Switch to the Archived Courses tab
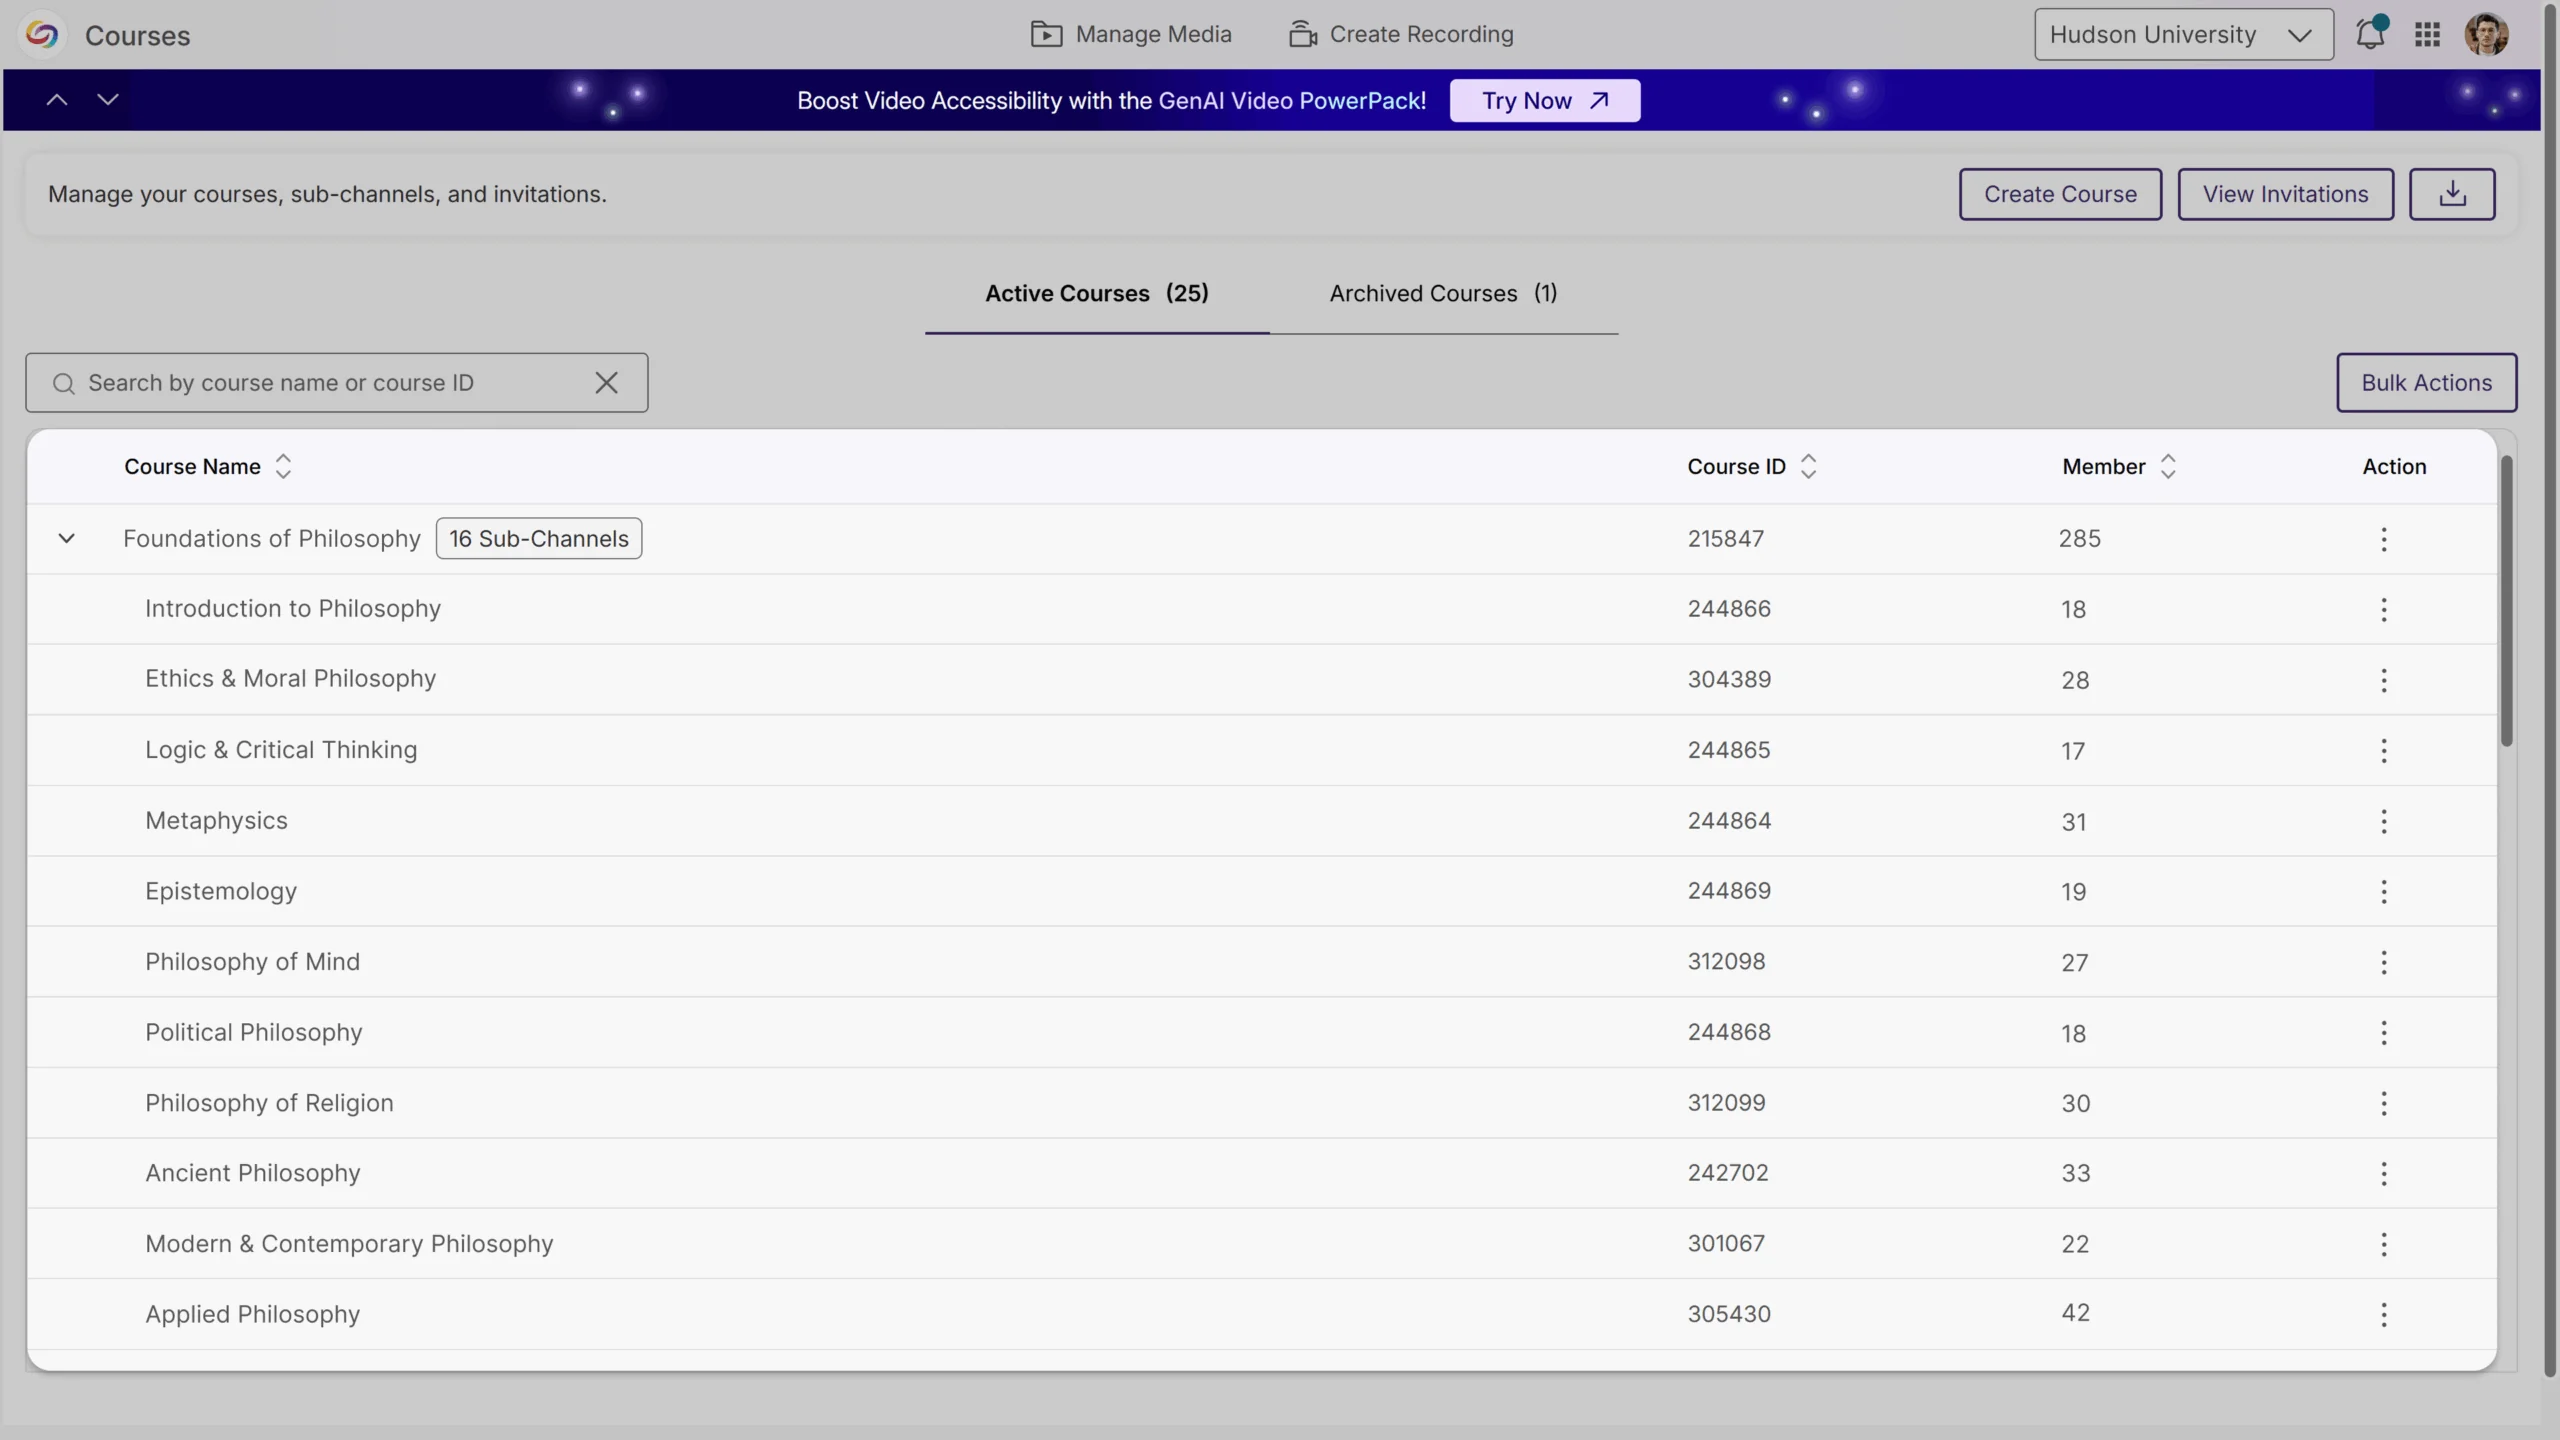The image size is (2560, 1440). click(x=1443, y=293)
